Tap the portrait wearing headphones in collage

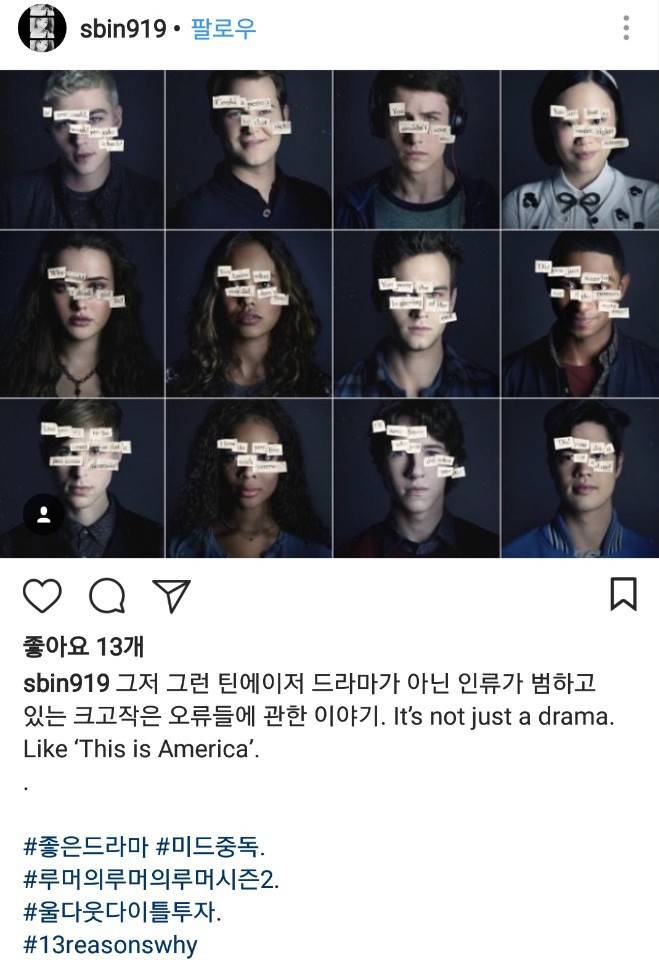click(416, 150)
